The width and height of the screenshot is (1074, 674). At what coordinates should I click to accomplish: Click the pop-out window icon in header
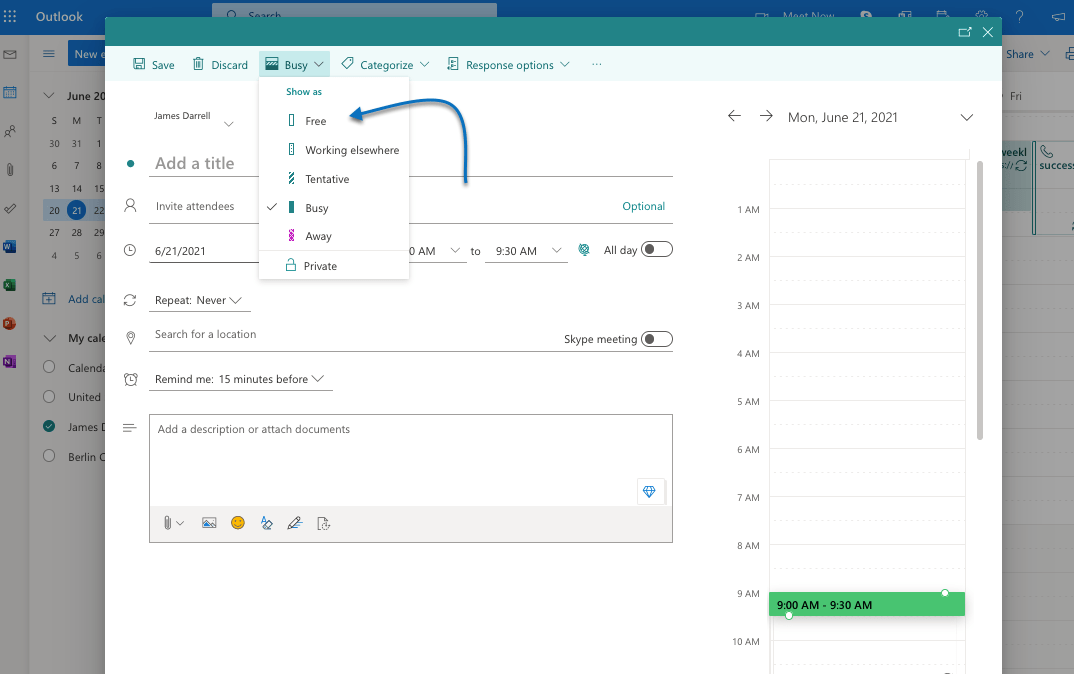tap(964, 32)
